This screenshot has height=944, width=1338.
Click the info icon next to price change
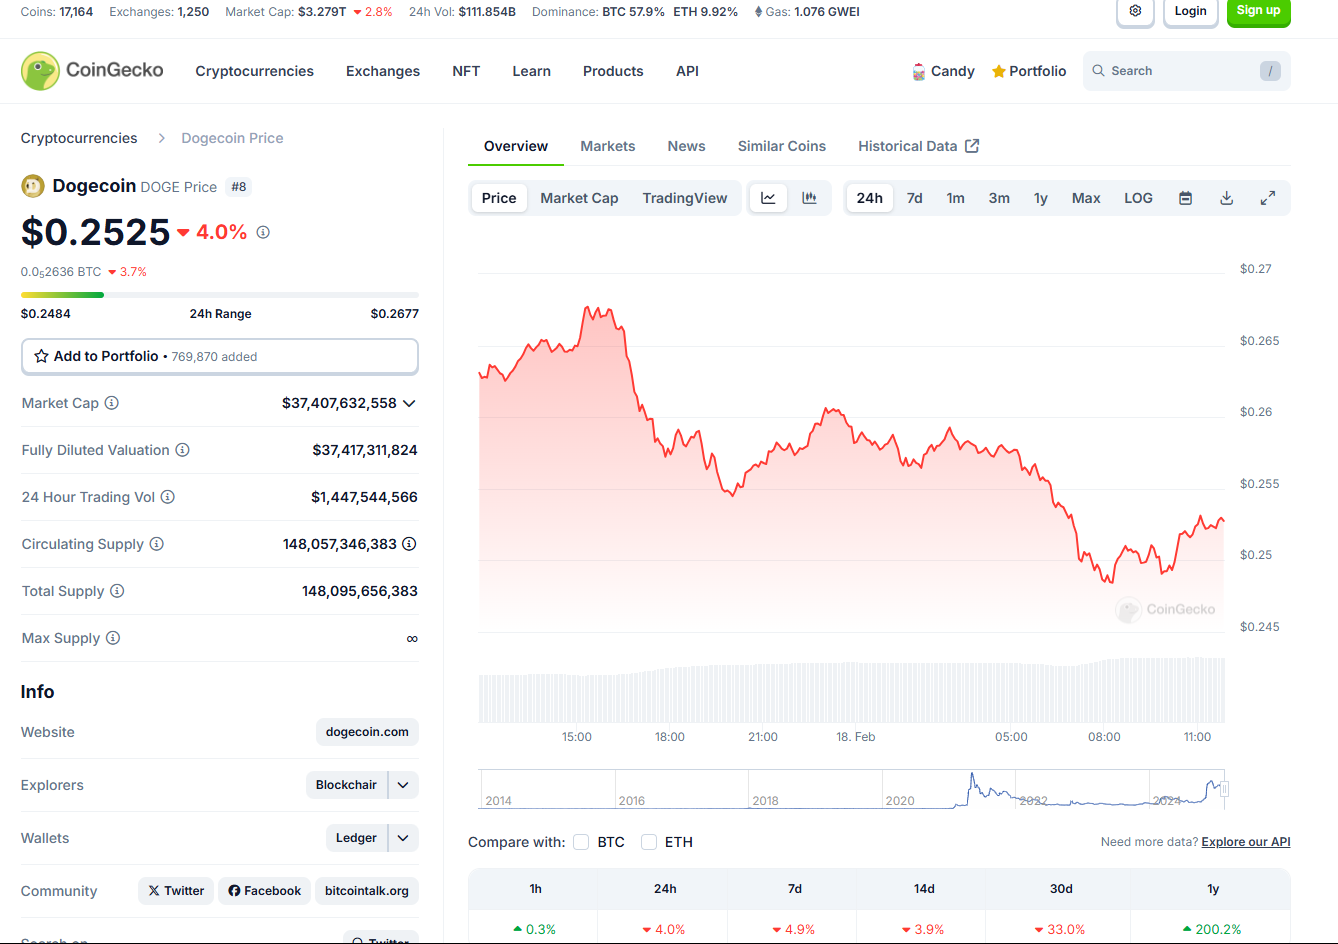[263, 232]
